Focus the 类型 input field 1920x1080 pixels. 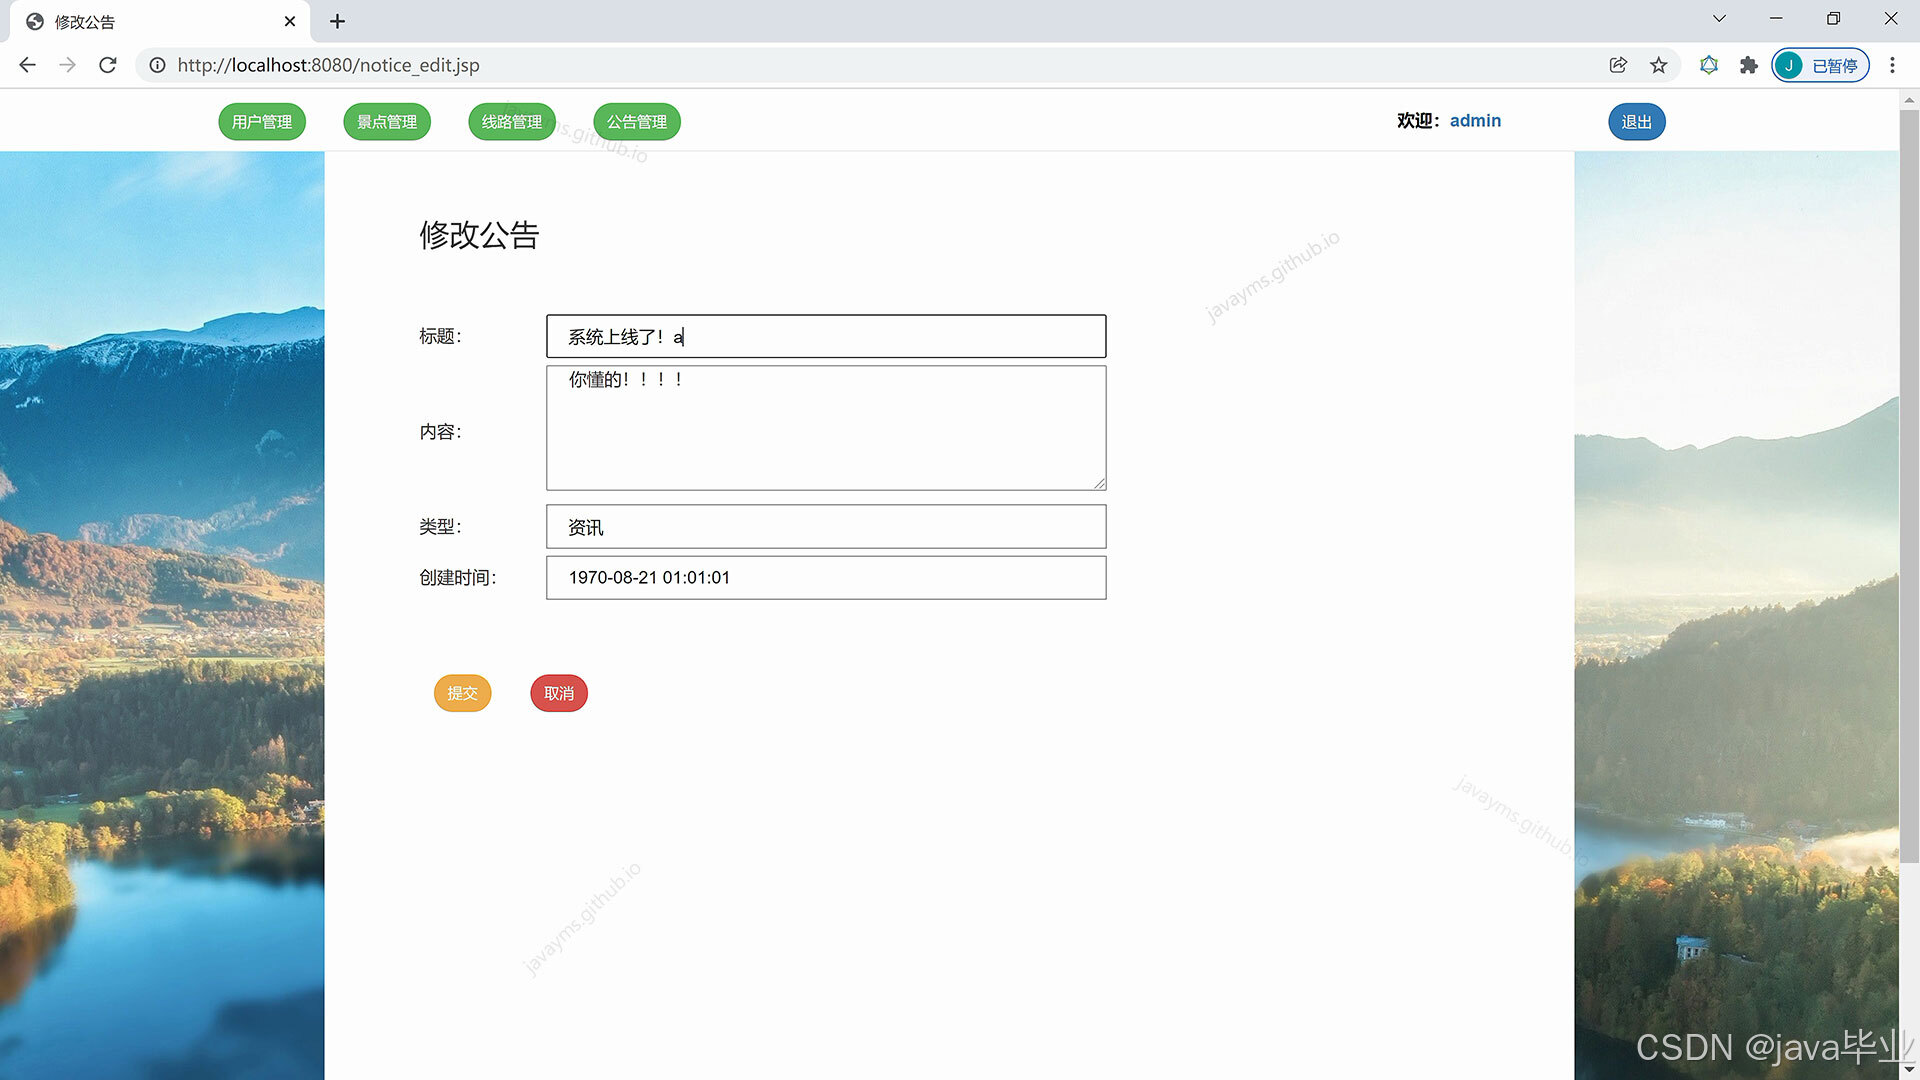click(x=826, y=527)
